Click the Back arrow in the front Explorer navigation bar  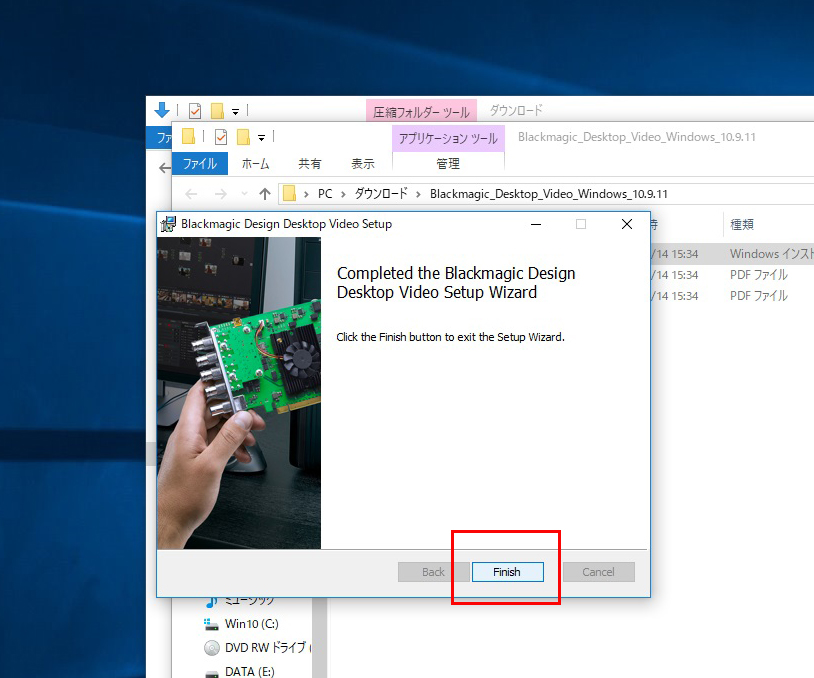coord(191,194)
